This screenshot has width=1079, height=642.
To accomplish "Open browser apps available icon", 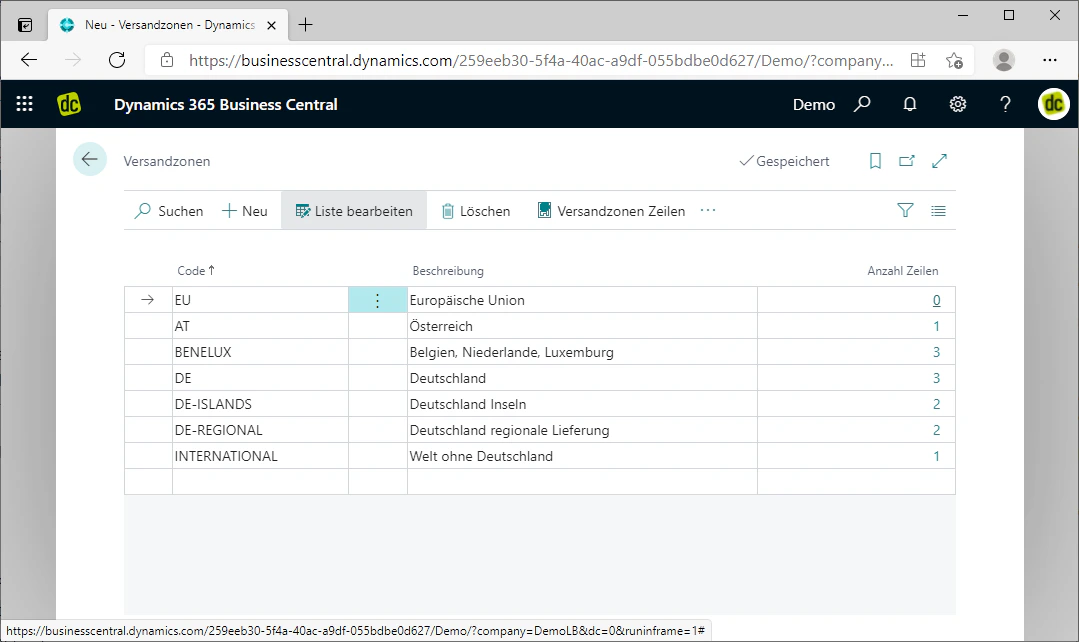I will pos(918,60).
